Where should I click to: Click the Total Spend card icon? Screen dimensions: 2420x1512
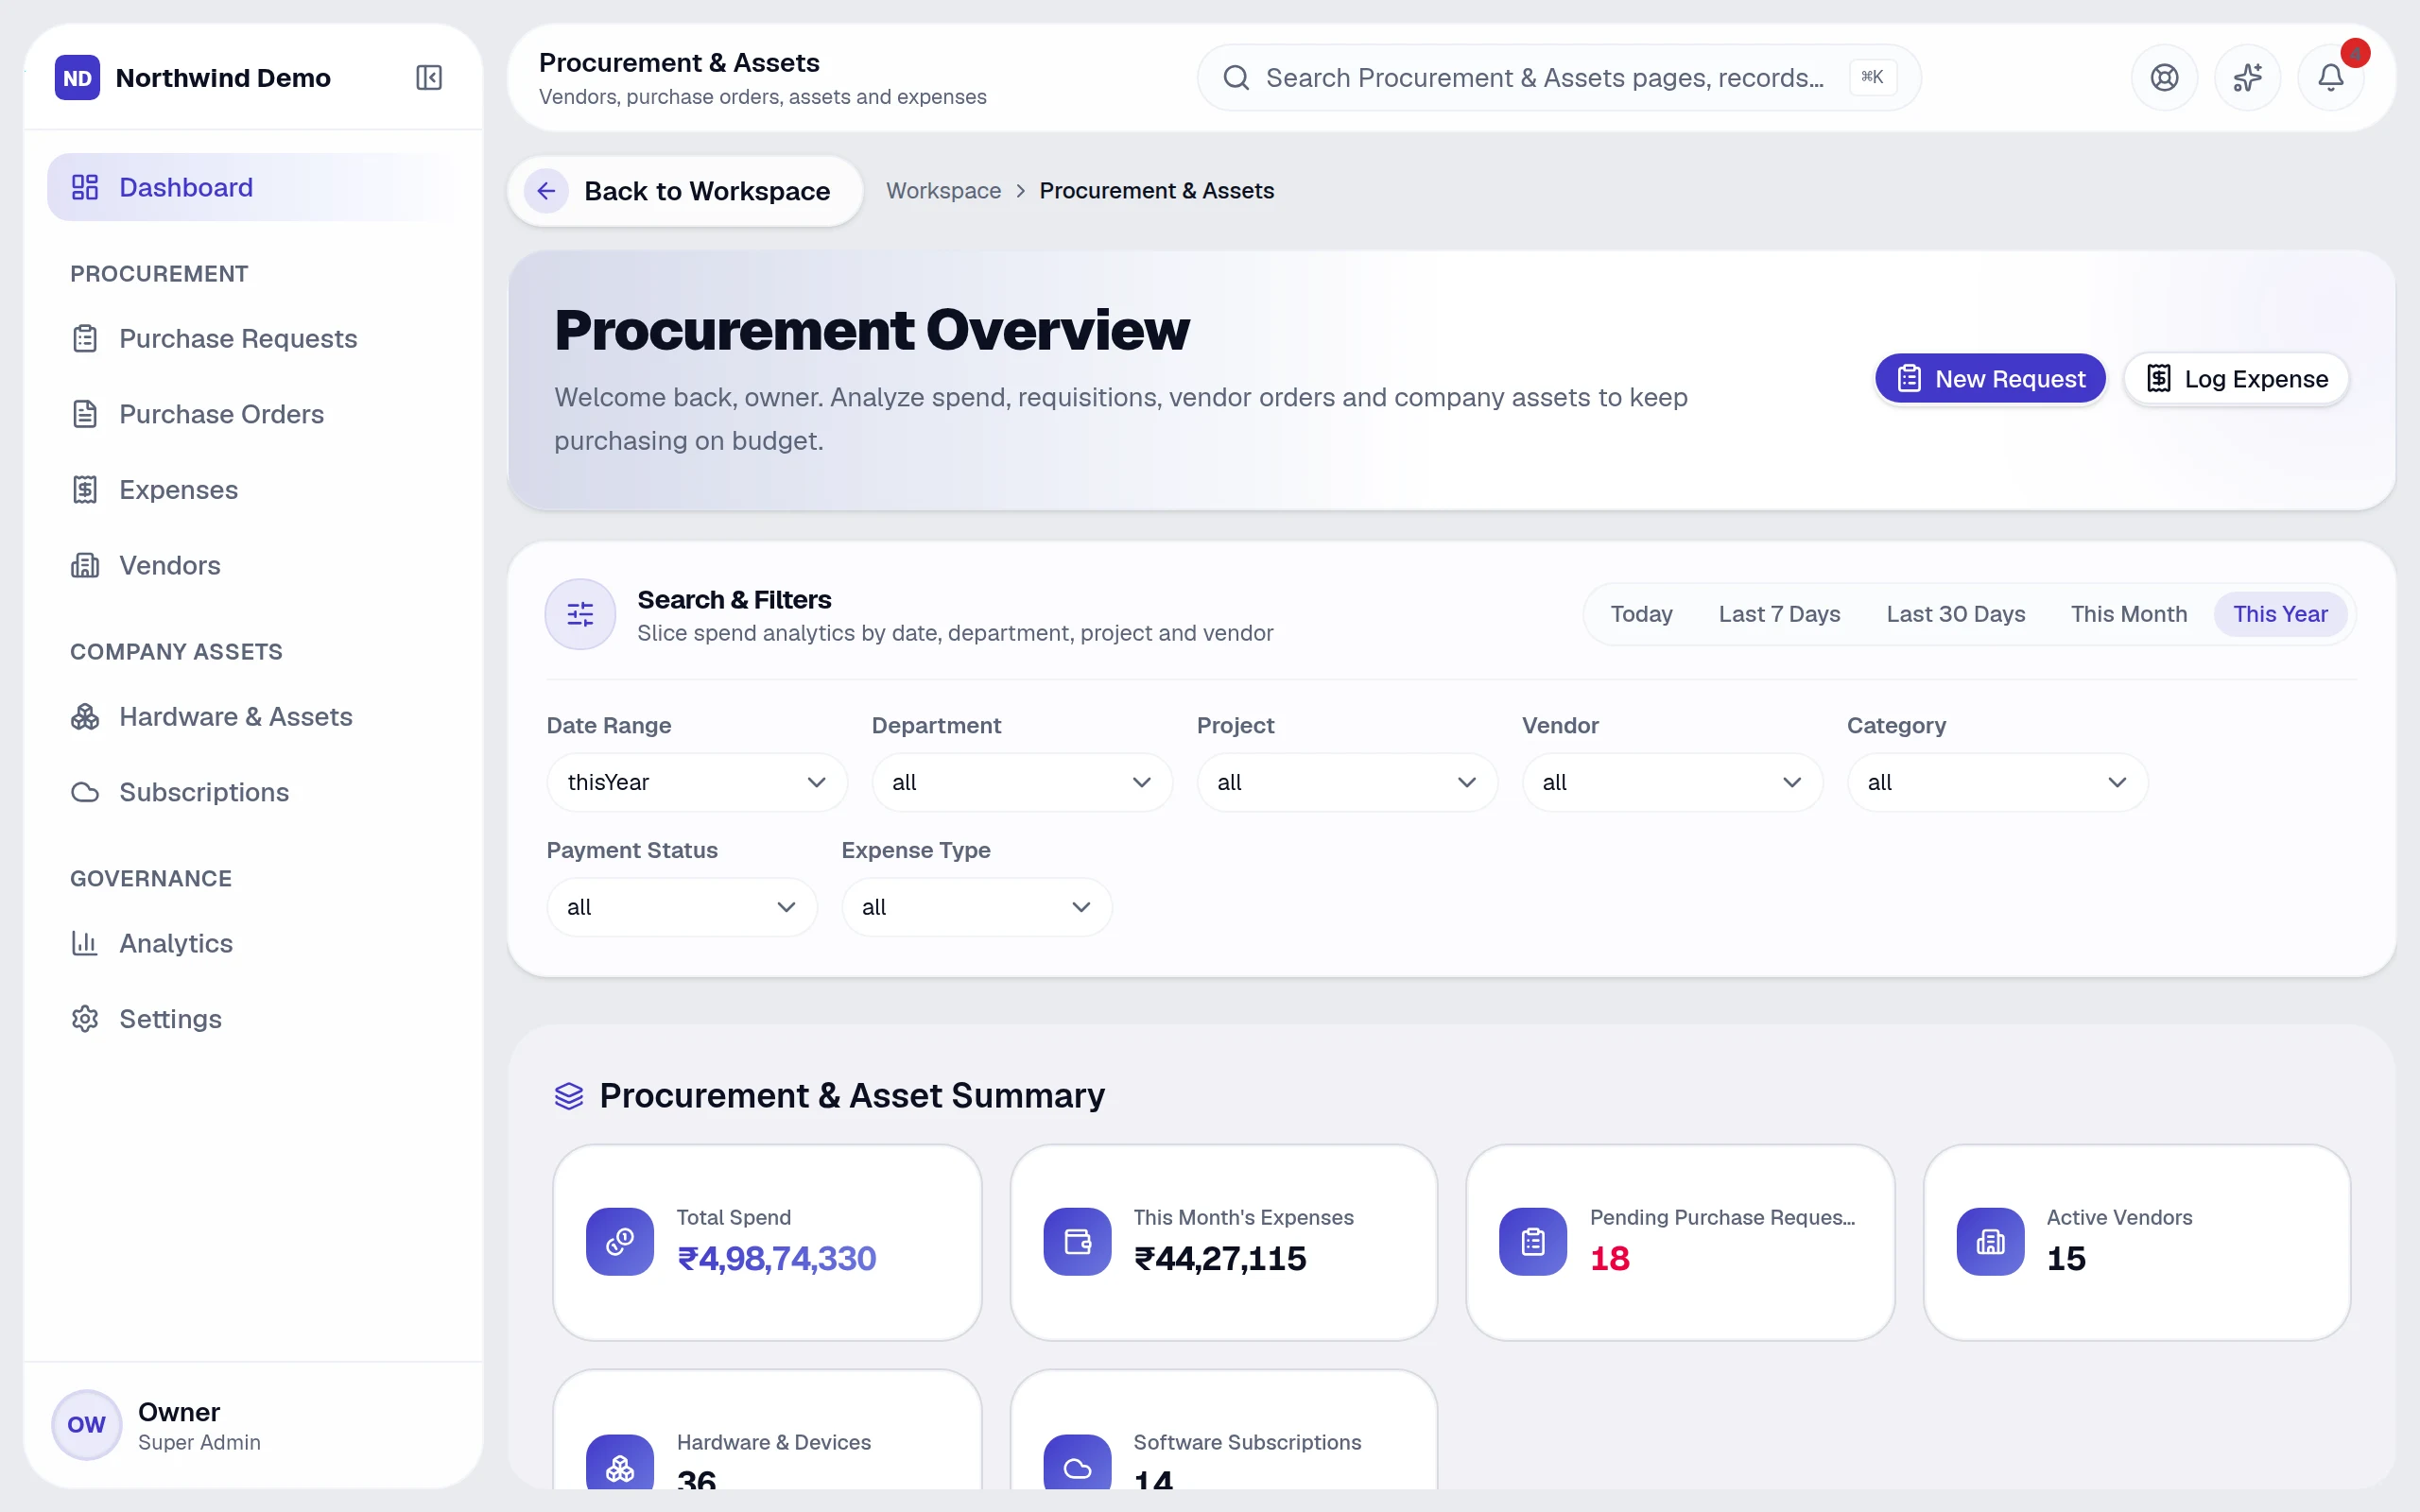(x=620, y=1241)
